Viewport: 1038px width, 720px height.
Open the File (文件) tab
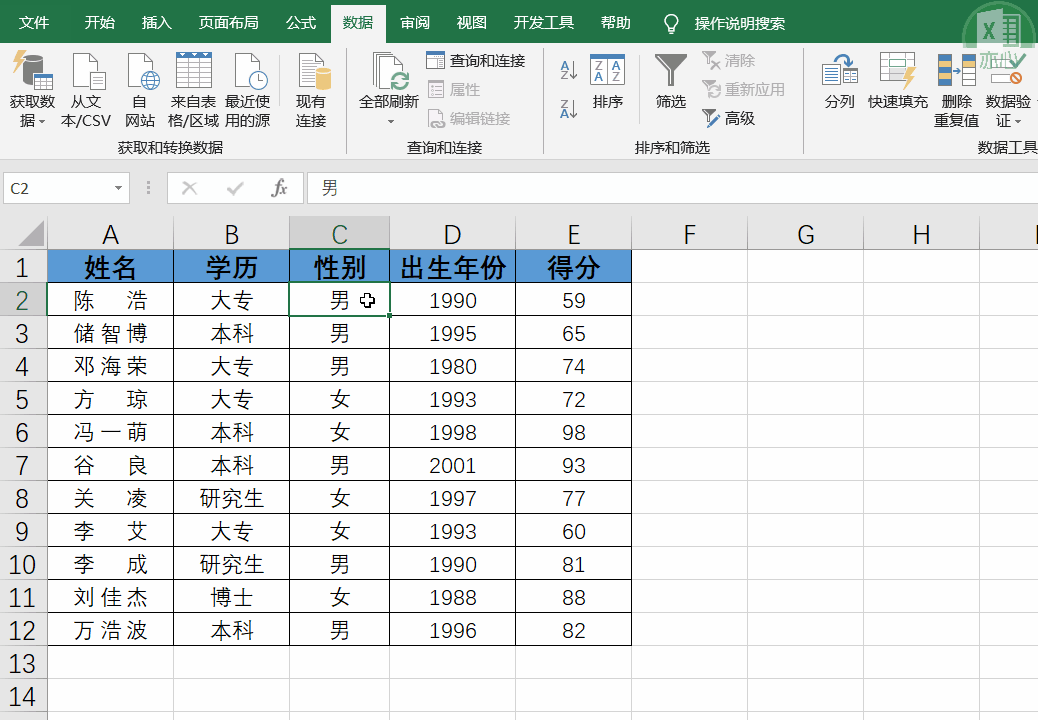coord(34,23)
